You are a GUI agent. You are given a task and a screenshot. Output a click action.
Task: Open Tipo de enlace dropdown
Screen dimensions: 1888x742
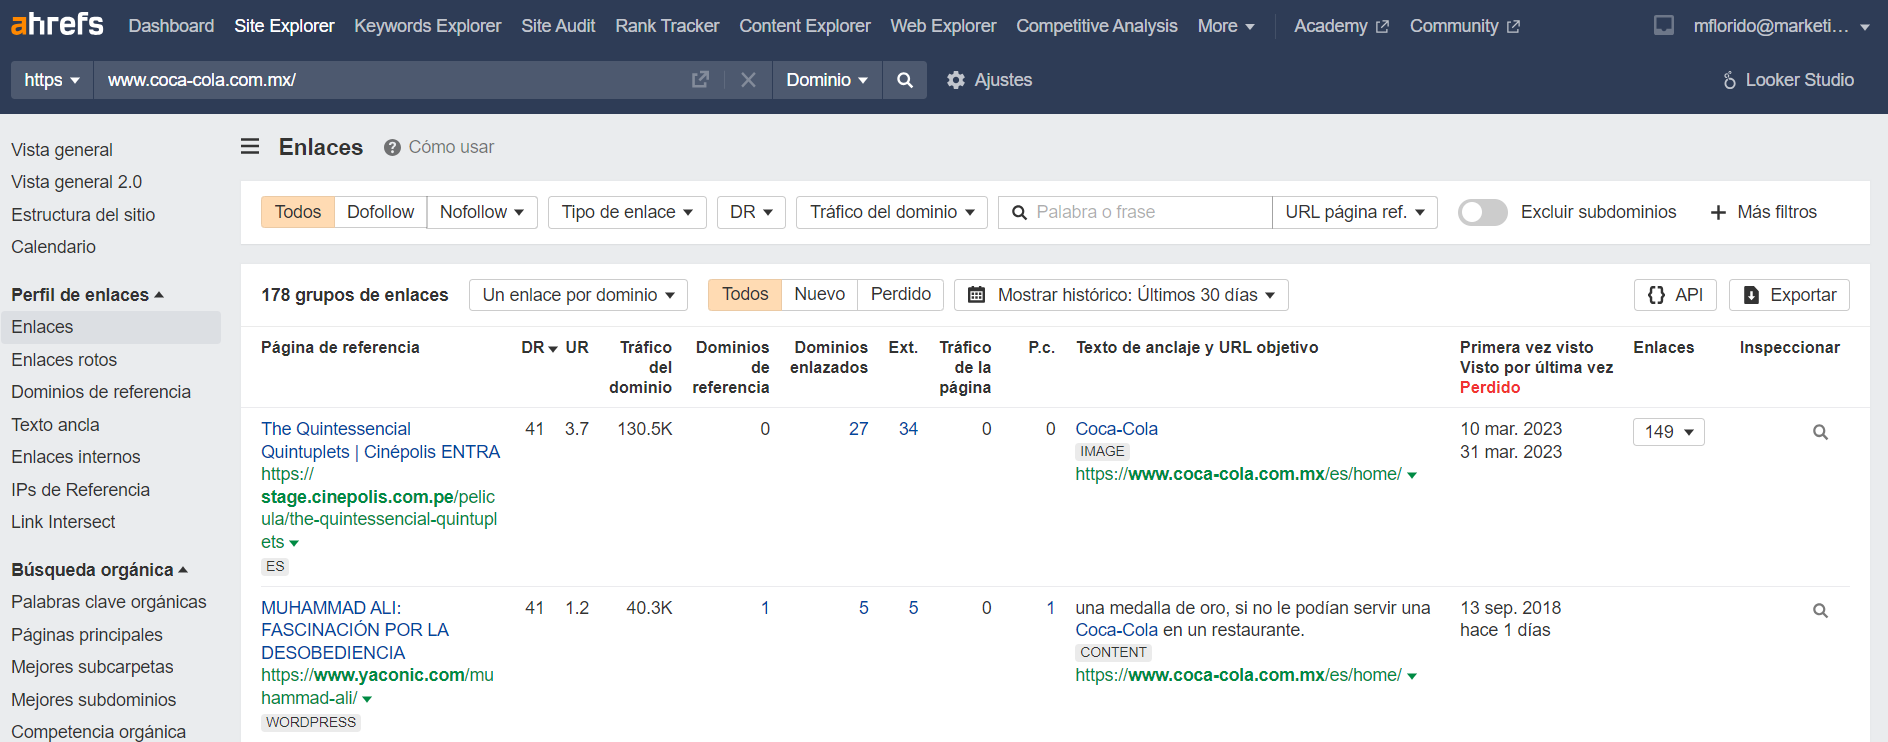[x=627, y=212]
